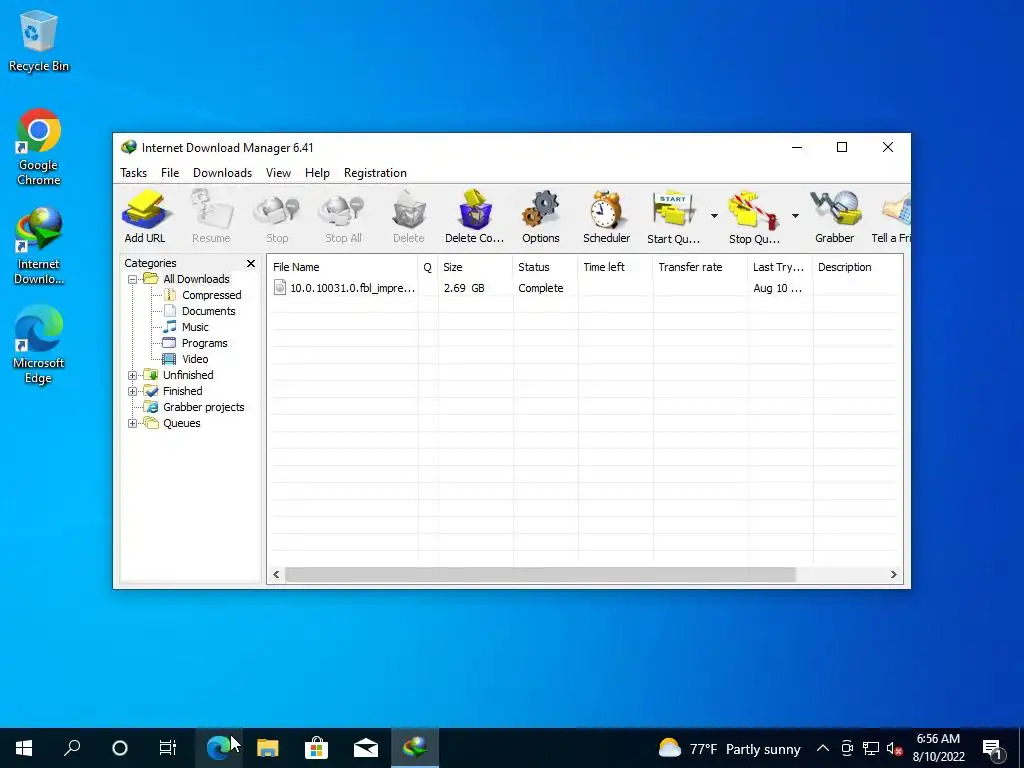Sort by the Size column header
The width and height of the screenshot is (1024, 768).
(475, 267)
